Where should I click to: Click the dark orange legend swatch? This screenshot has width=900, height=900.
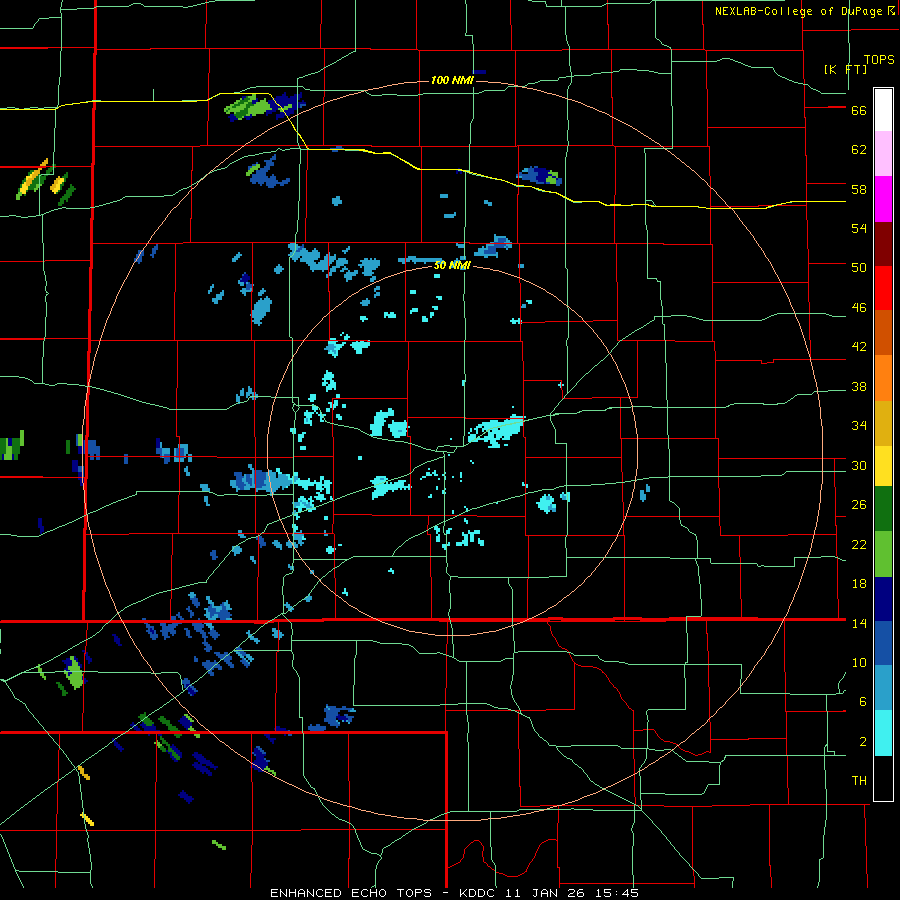(x=883, y=333)
